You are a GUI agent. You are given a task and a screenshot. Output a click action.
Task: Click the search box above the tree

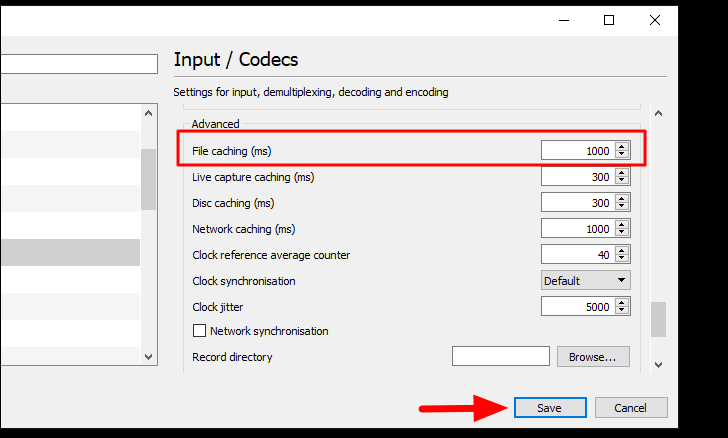[x=79, y=64]
